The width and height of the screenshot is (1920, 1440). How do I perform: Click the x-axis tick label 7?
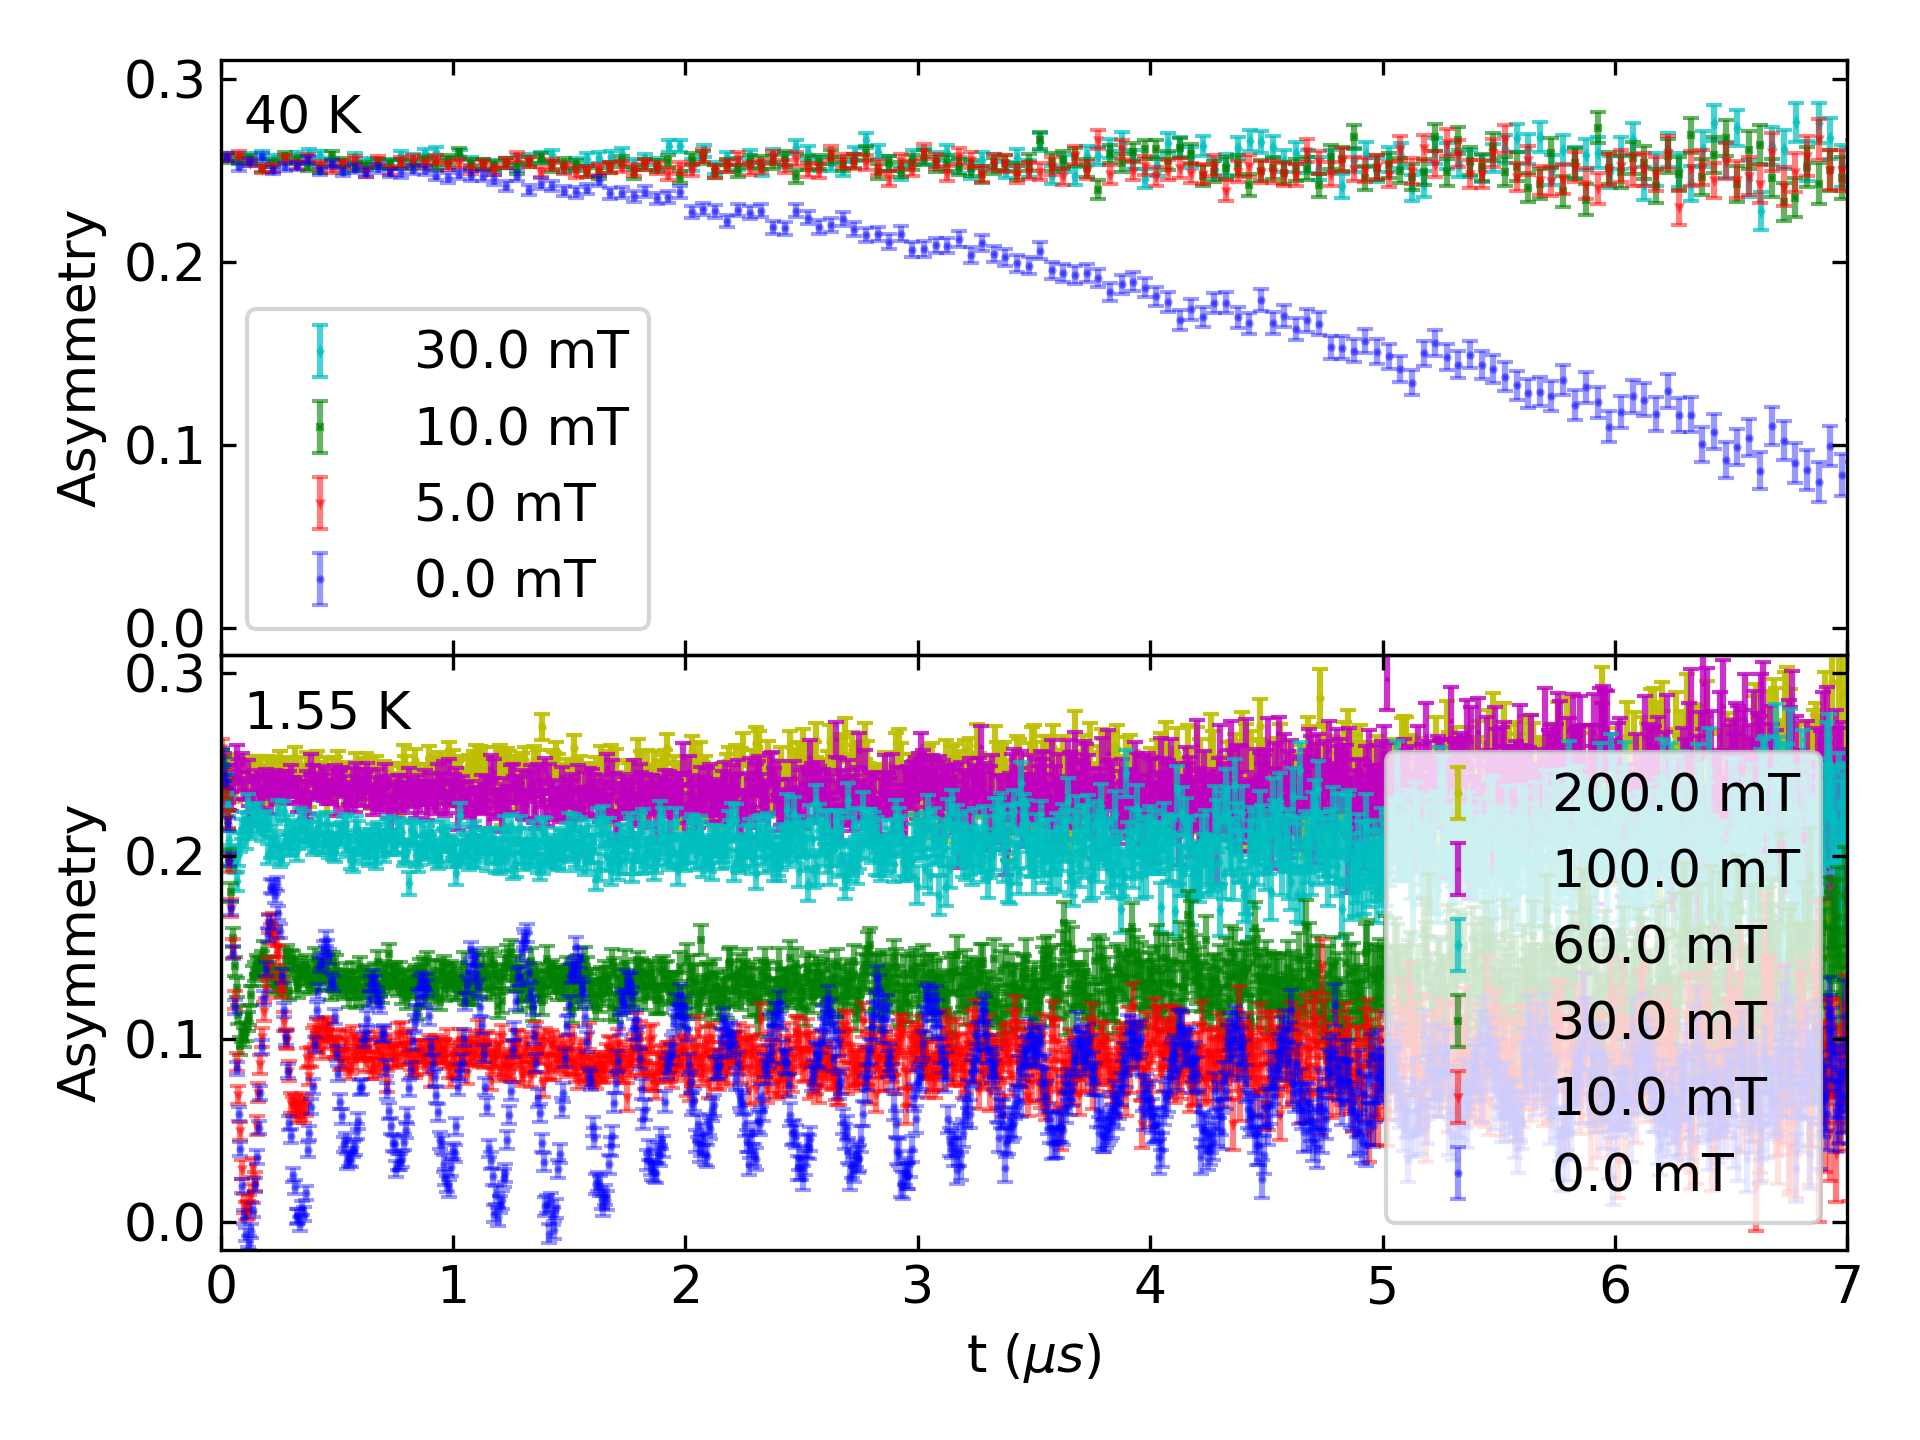(1846, 1286)
